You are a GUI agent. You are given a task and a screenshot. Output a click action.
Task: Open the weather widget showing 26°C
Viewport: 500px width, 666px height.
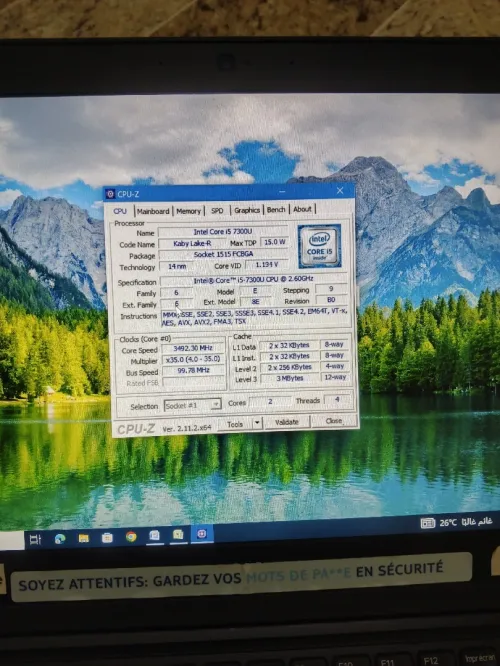tap(457, 522)
